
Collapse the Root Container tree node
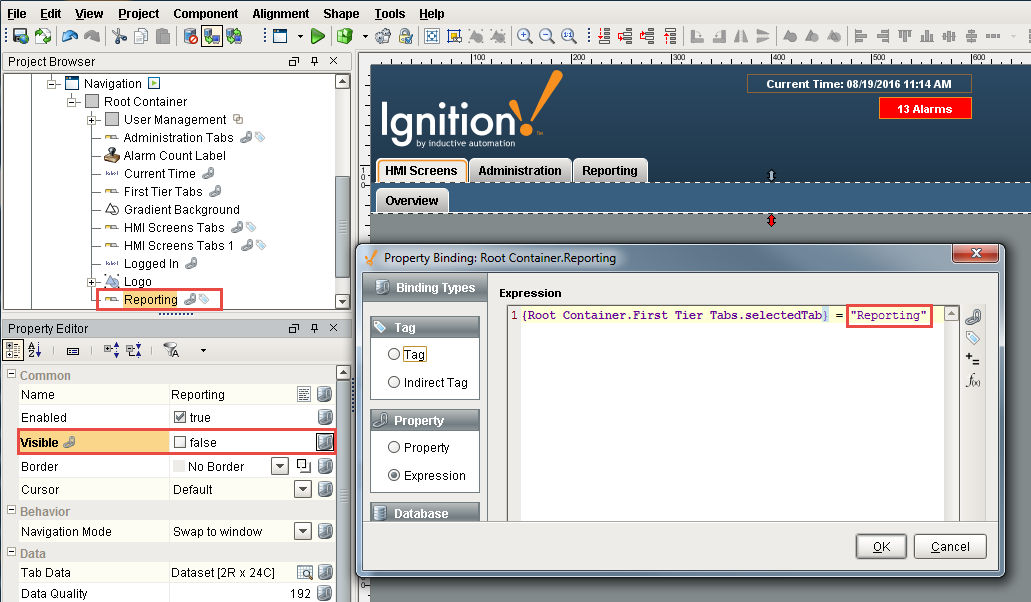click(x=72, y=102)
